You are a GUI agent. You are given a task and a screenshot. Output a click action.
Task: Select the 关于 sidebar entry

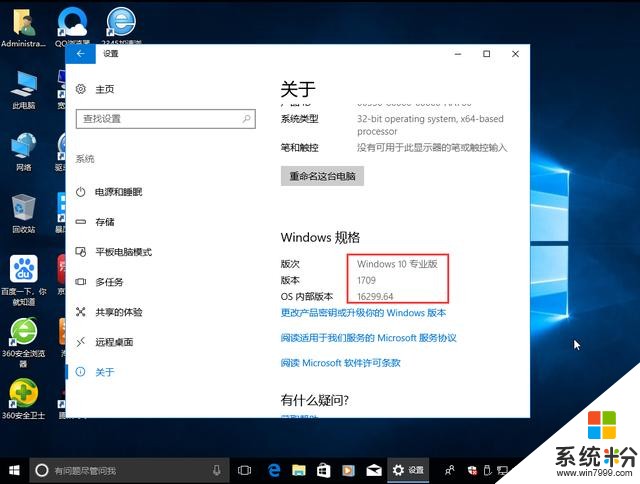[95, 372]
